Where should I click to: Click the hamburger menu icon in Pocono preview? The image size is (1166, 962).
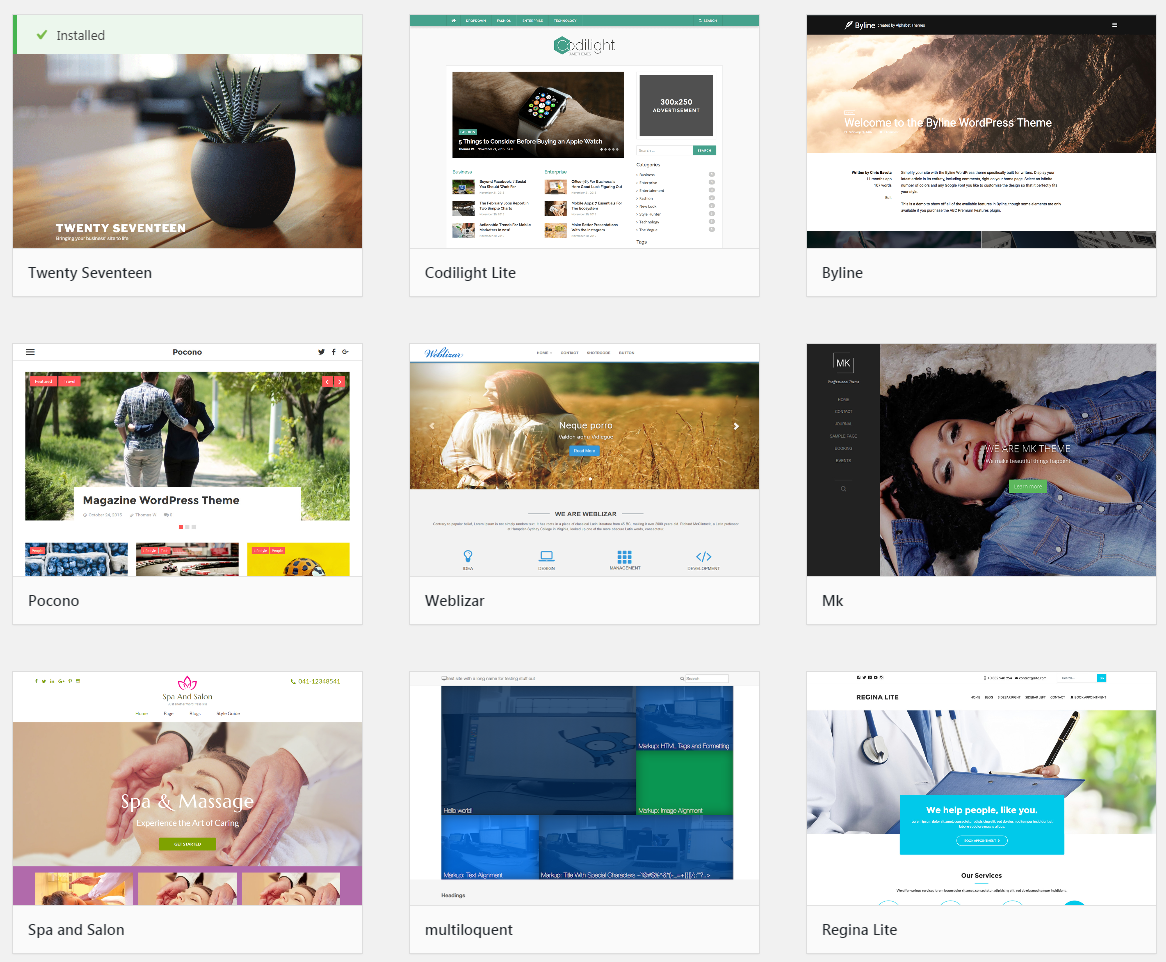click(30, 352)
